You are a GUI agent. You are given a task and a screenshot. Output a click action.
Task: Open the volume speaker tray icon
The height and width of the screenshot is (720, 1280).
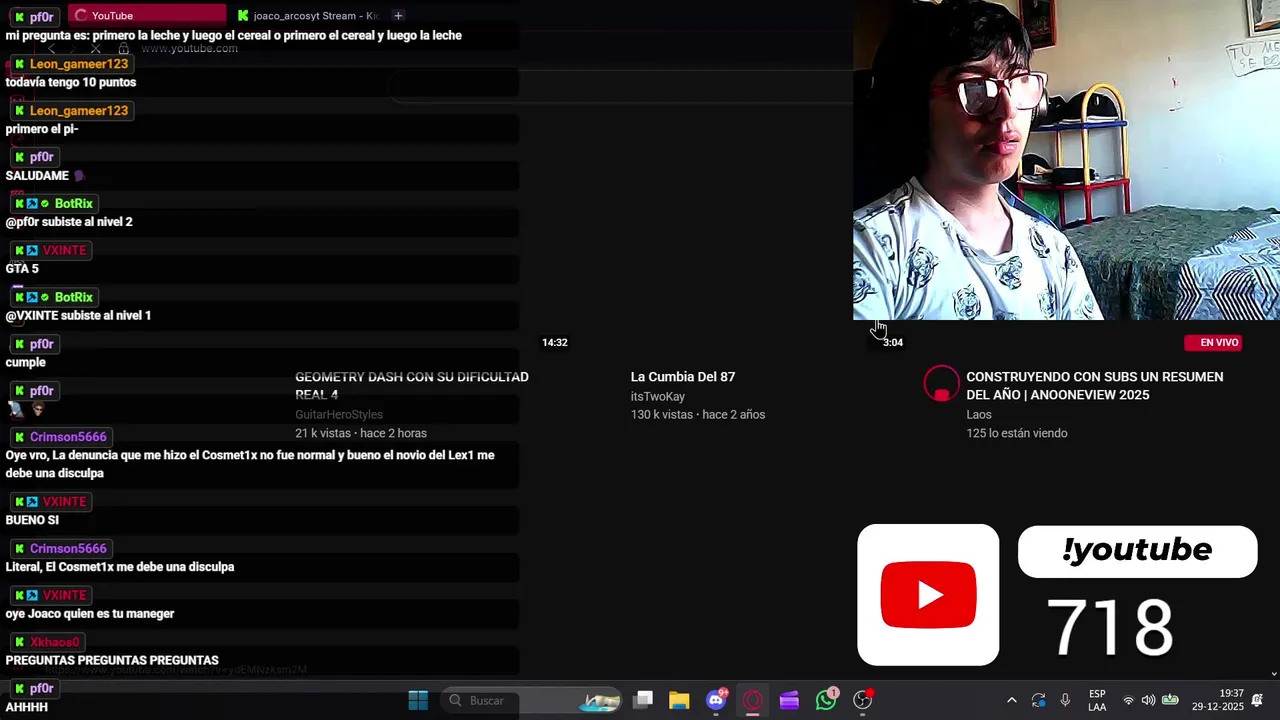pyautogui.click(x=1148, y=700)
